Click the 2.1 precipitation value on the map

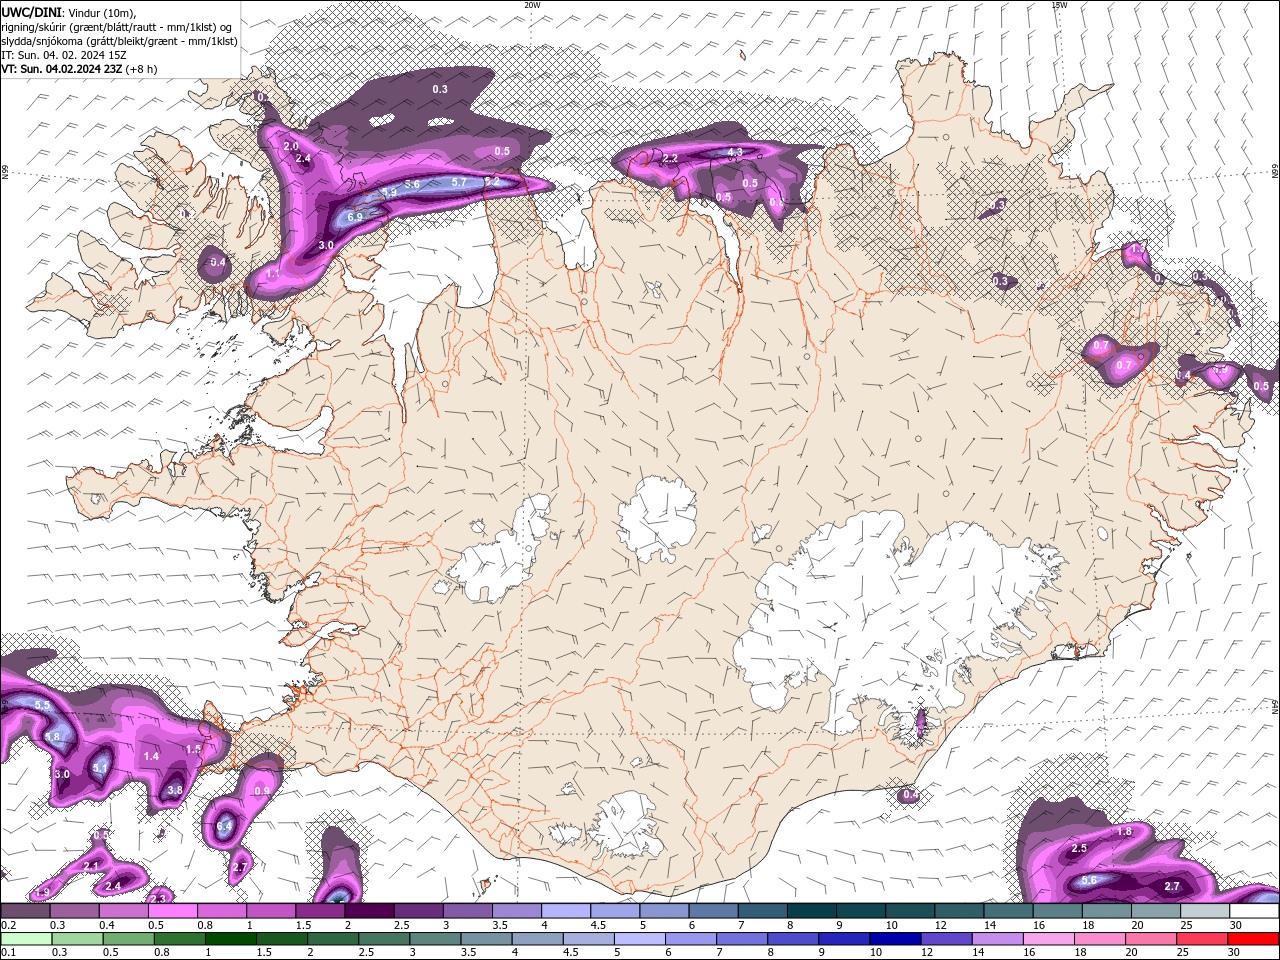tap(91, 866)
